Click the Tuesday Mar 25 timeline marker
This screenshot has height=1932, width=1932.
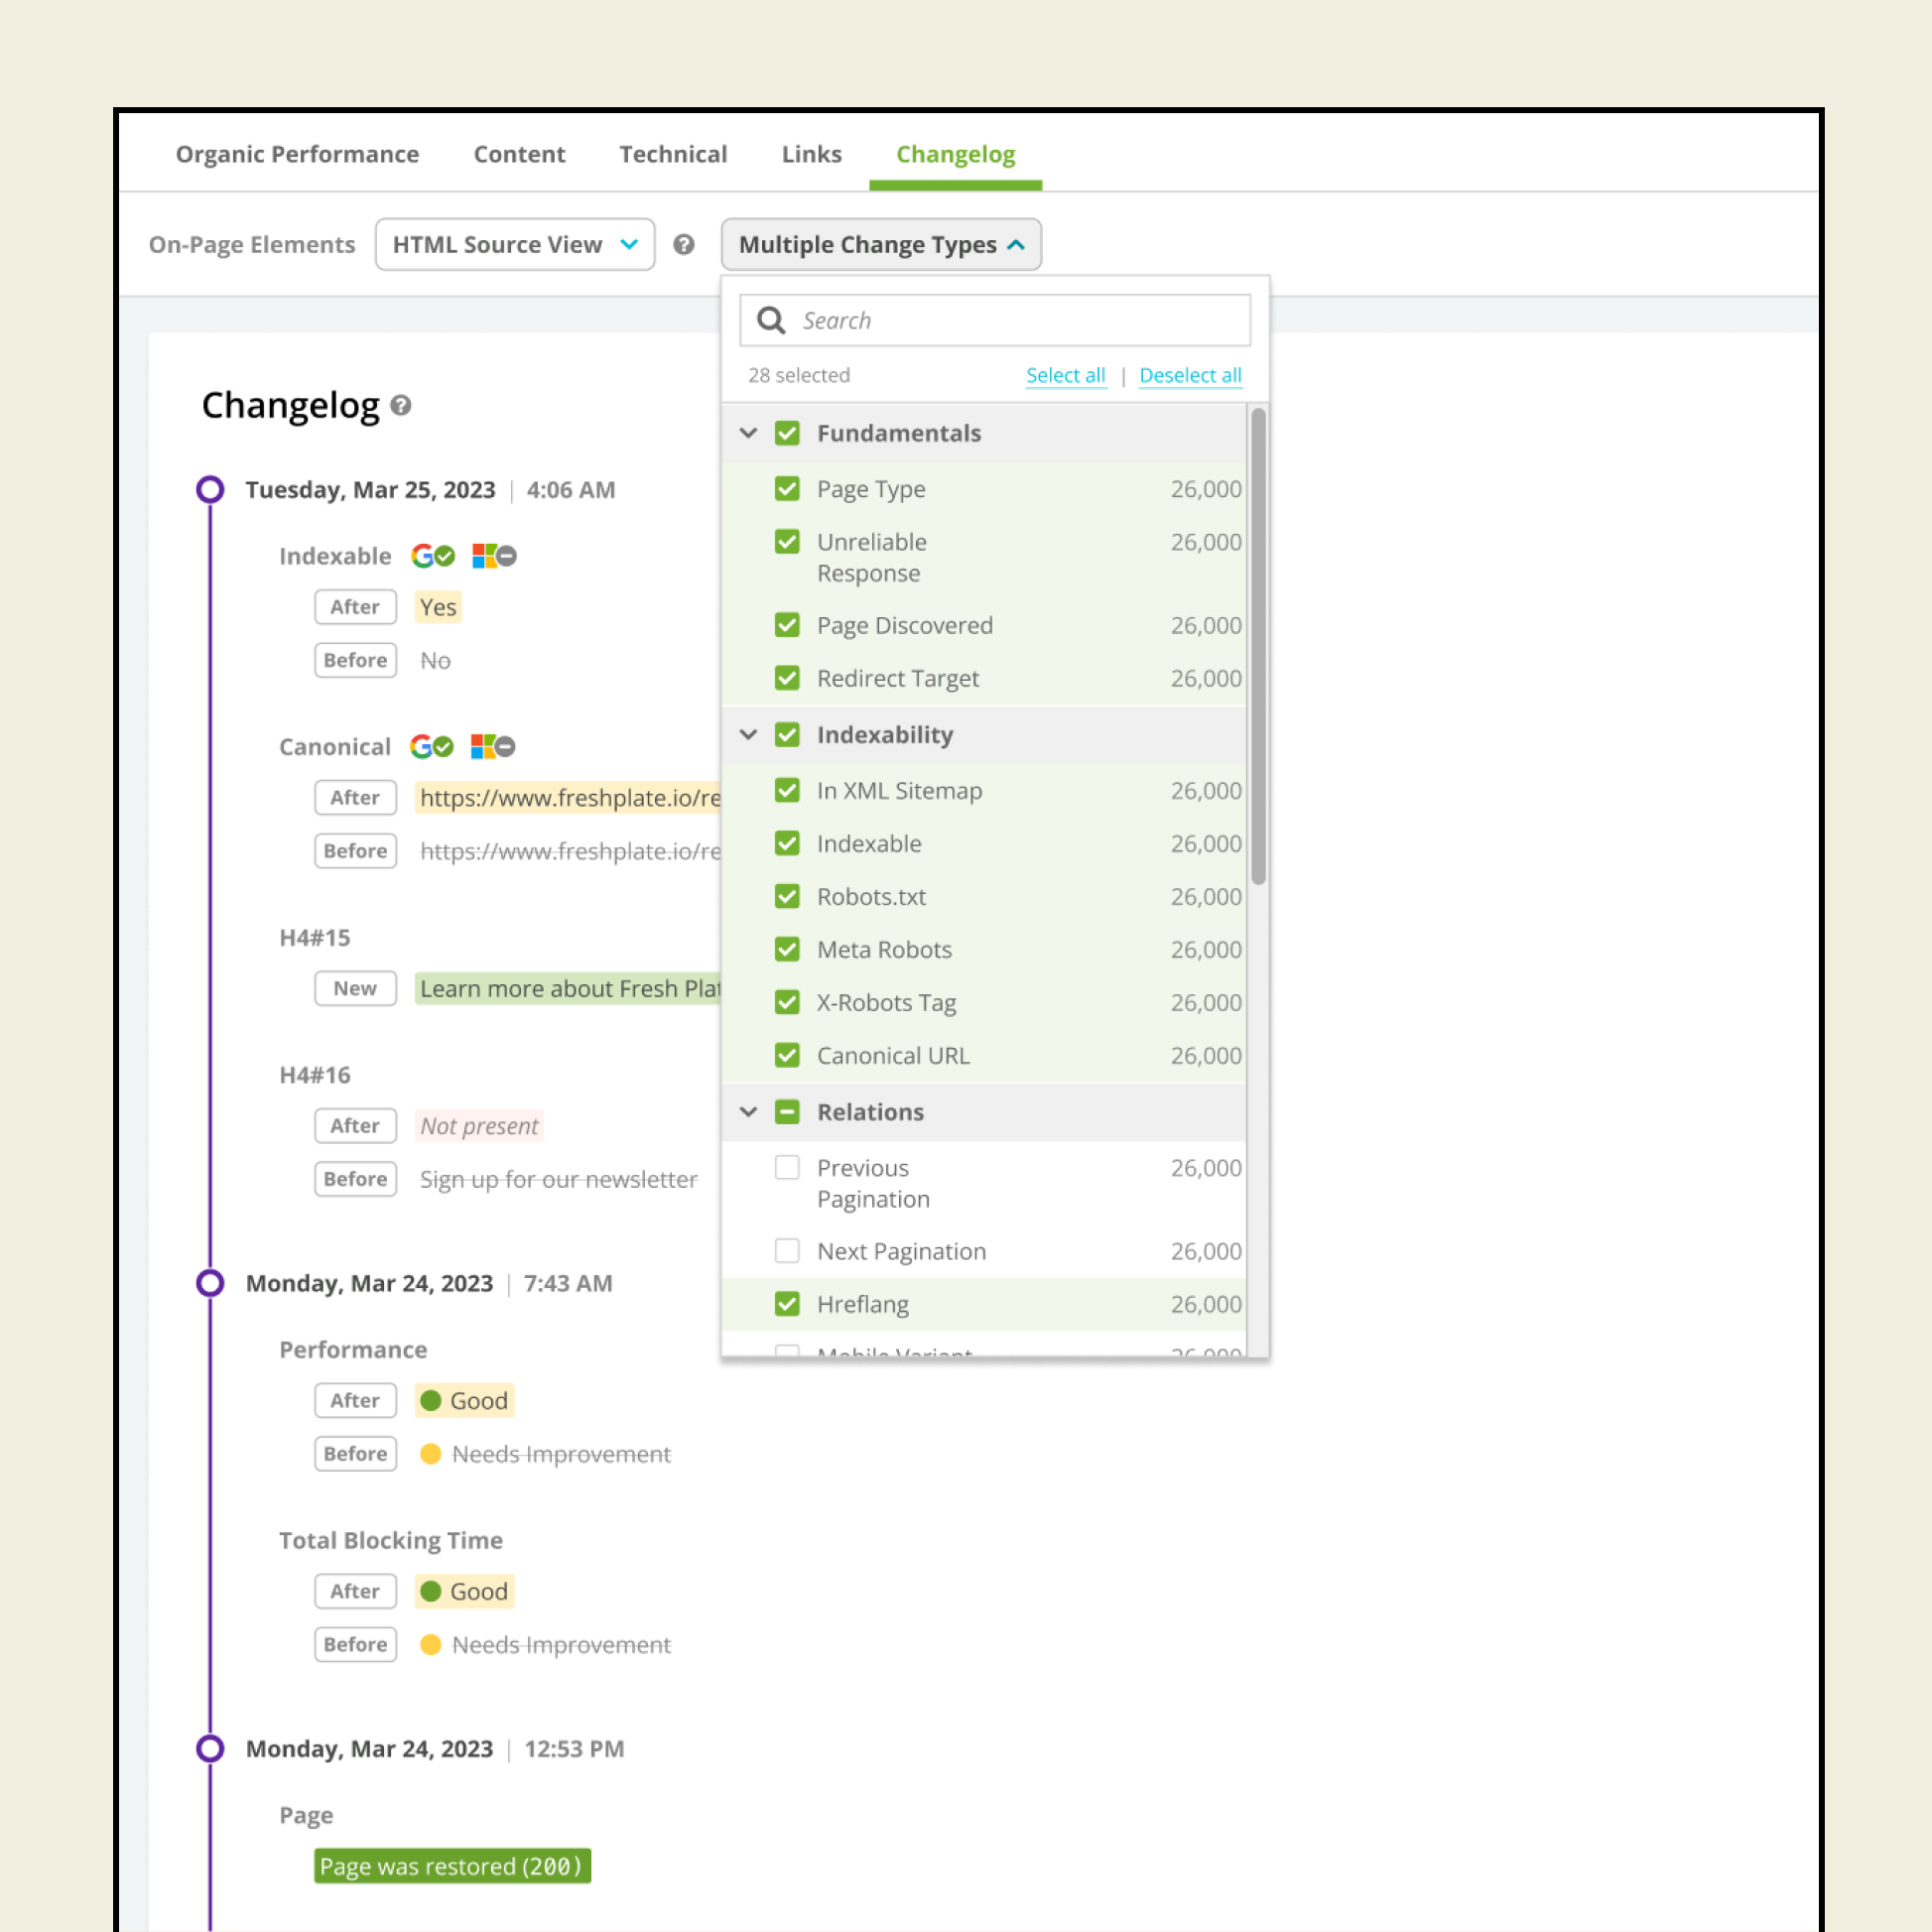click(210, 490)
